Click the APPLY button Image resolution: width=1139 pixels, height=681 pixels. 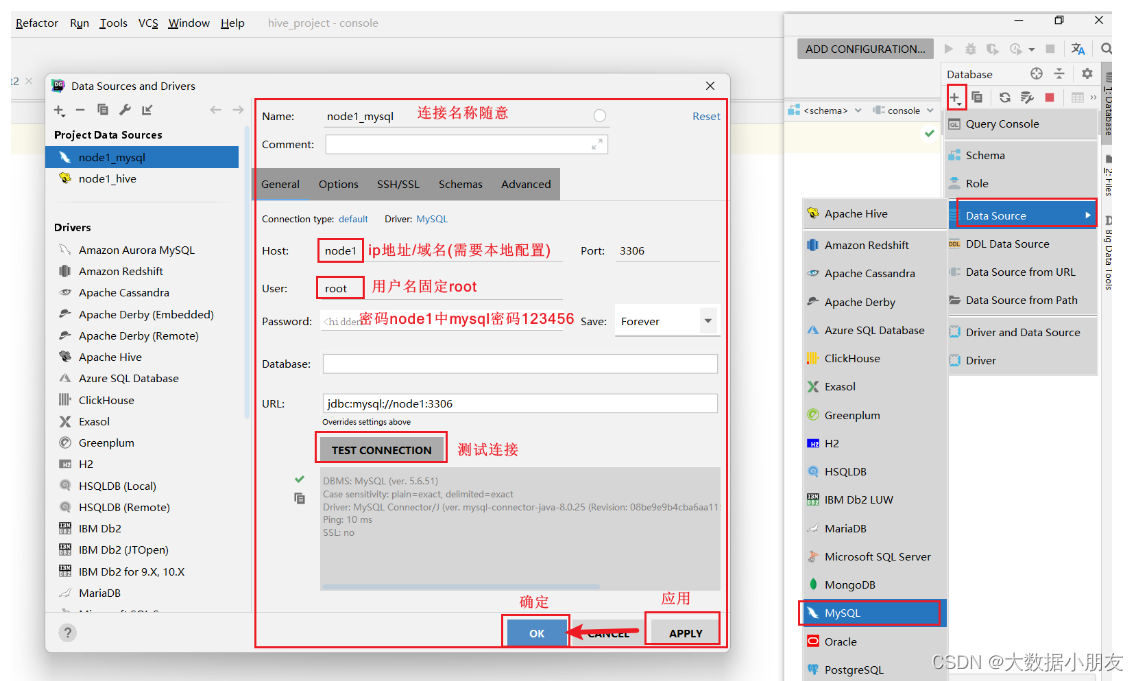pos(685,633)
